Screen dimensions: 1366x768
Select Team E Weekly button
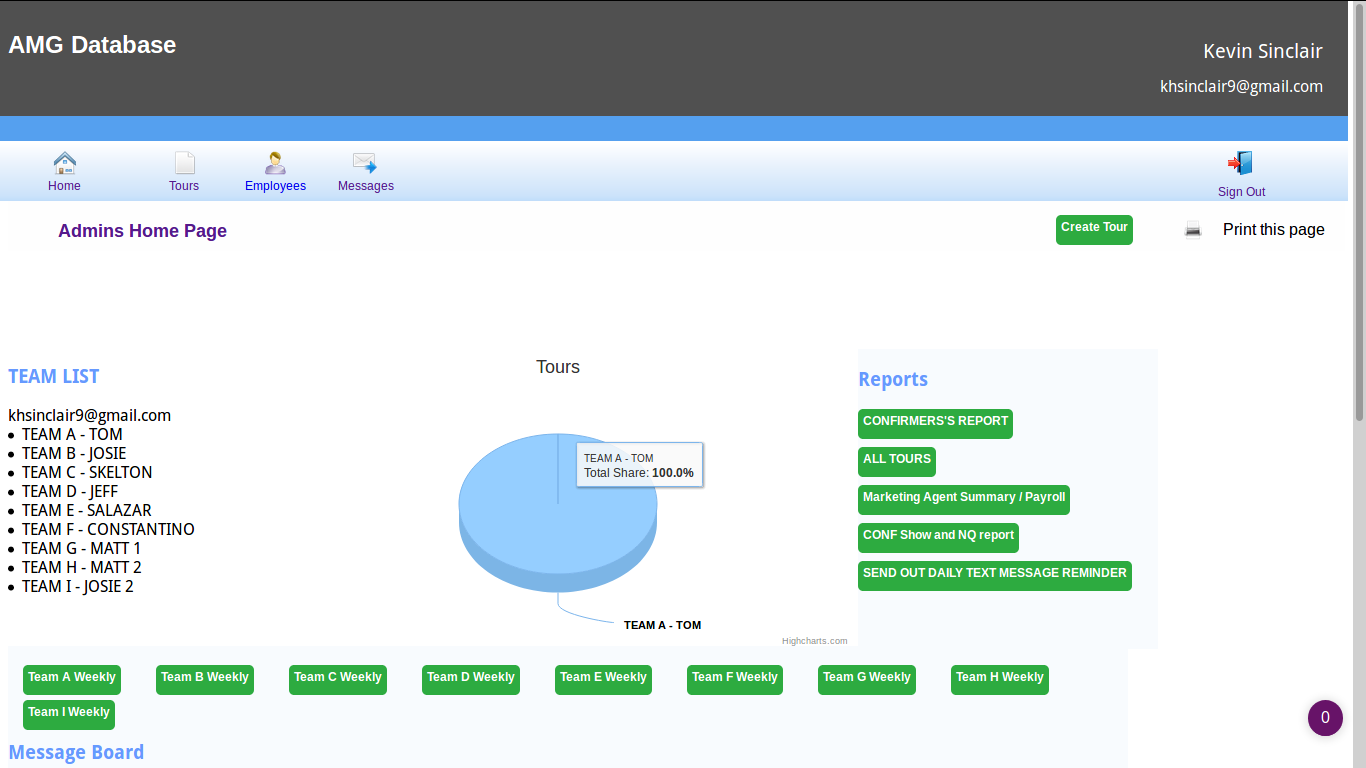coord(603,679)
